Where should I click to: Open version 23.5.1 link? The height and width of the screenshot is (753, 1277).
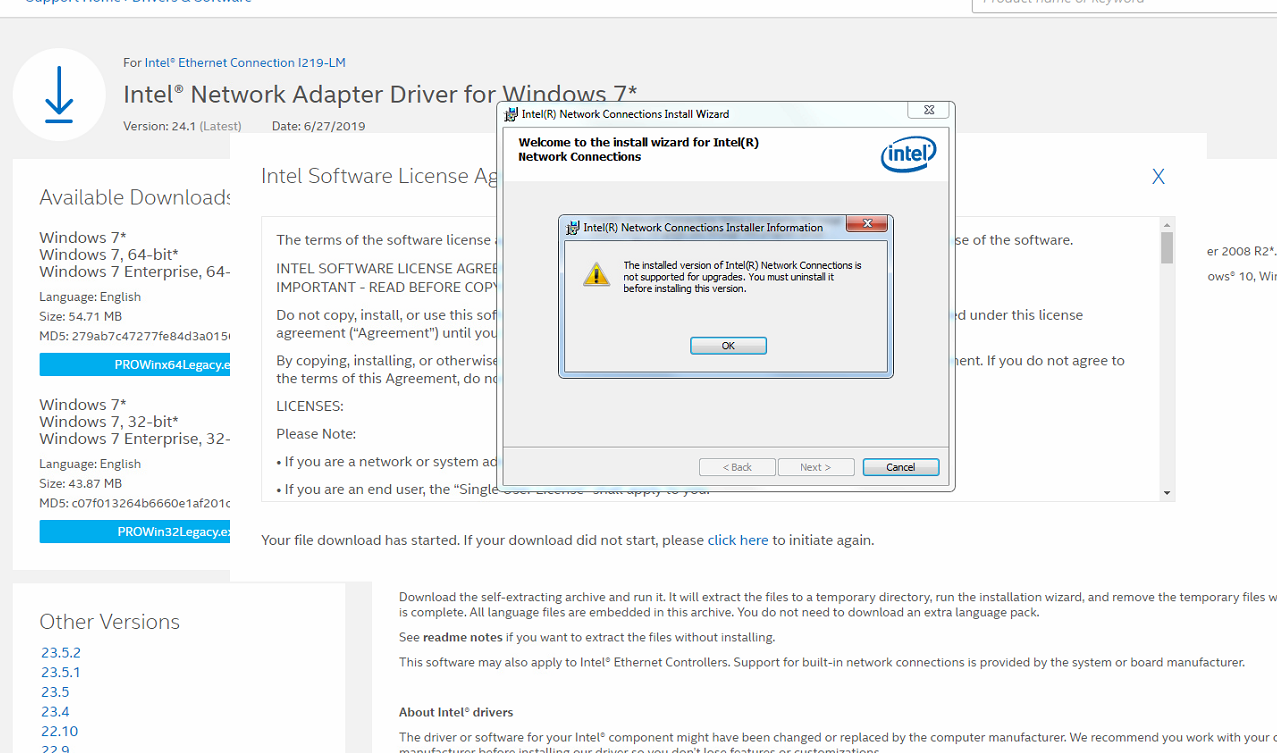[61, 672]
